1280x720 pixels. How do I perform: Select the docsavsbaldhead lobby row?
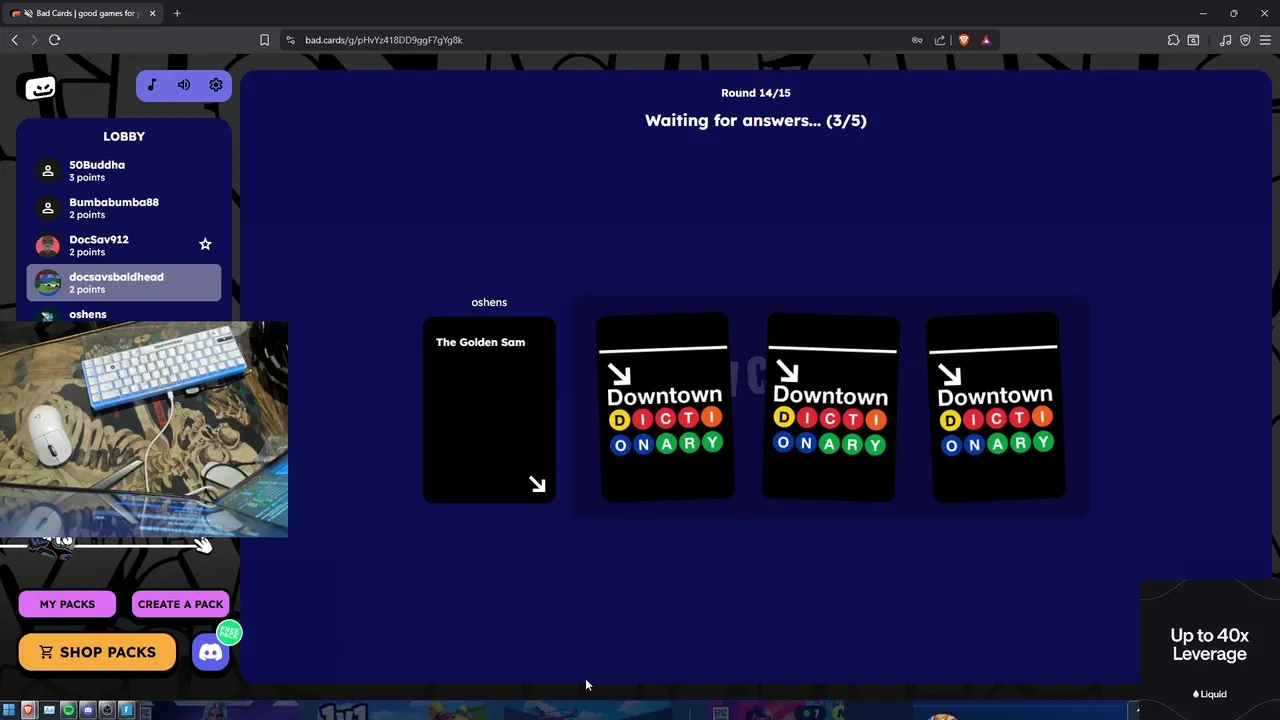[124, 283]
